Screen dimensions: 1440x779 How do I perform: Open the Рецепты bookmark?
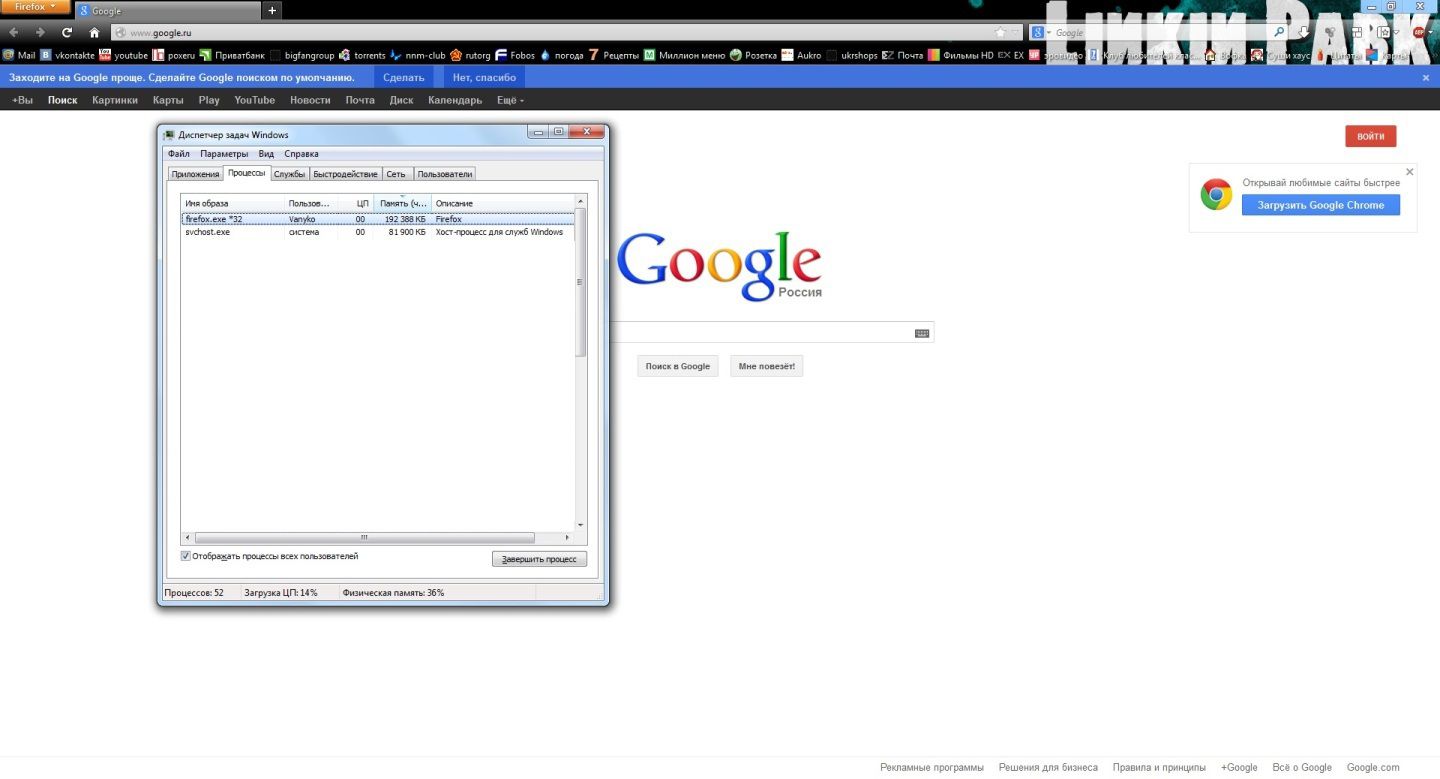tap(613, 55)
